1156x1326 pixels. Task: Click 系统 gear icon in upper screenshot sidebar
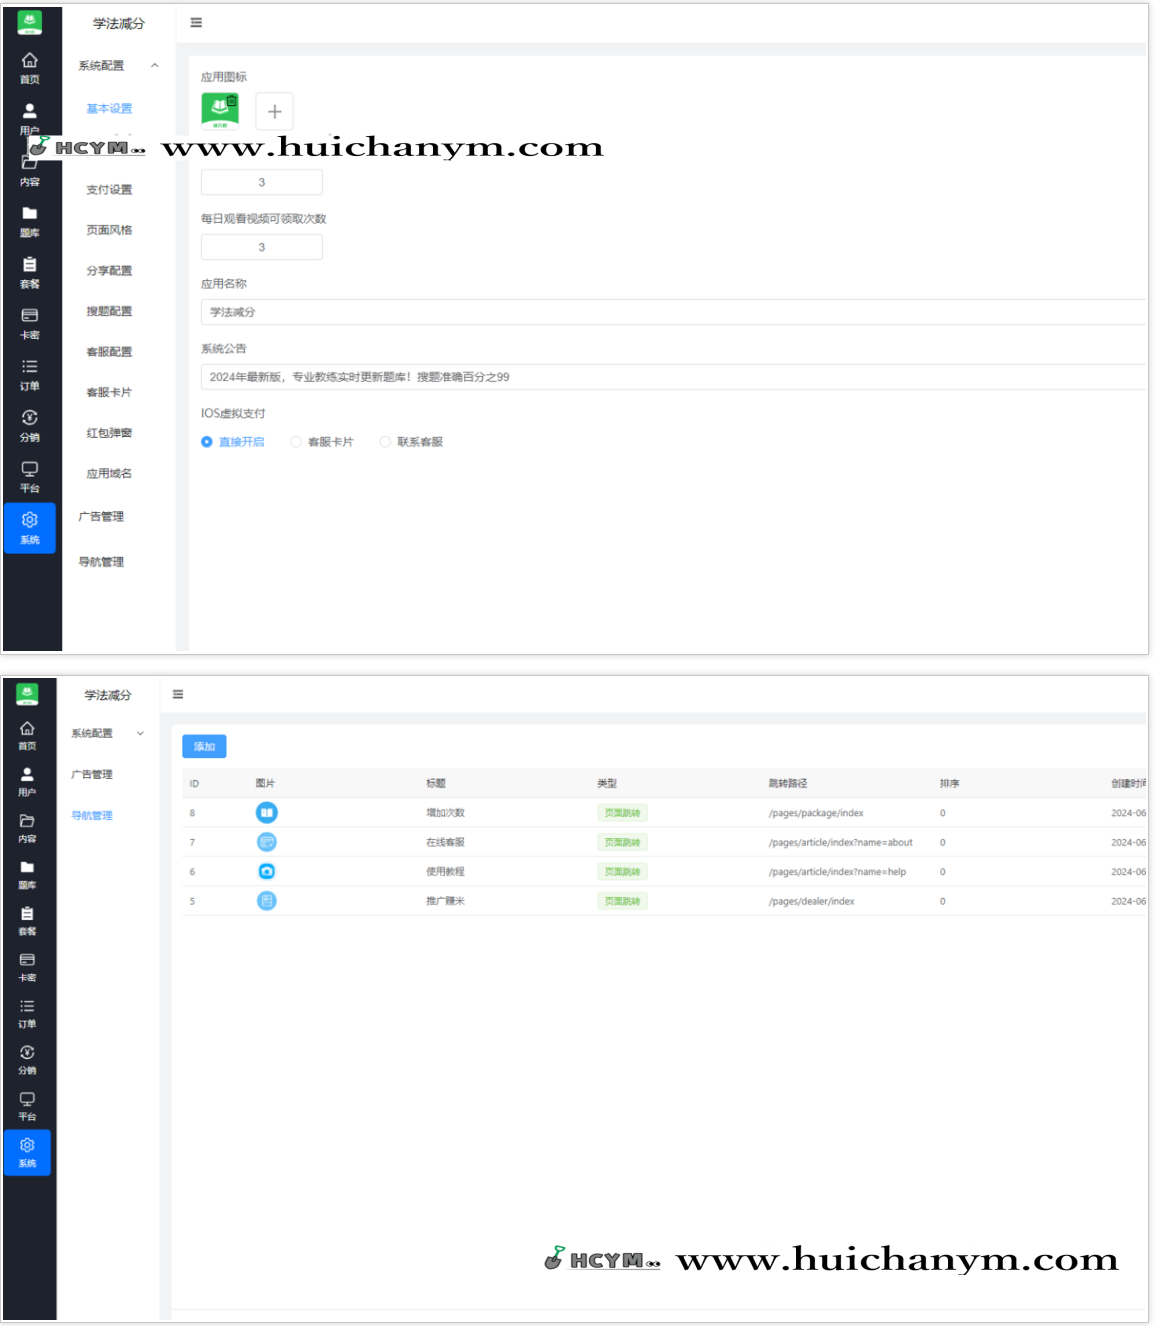(x=30, y=520)
